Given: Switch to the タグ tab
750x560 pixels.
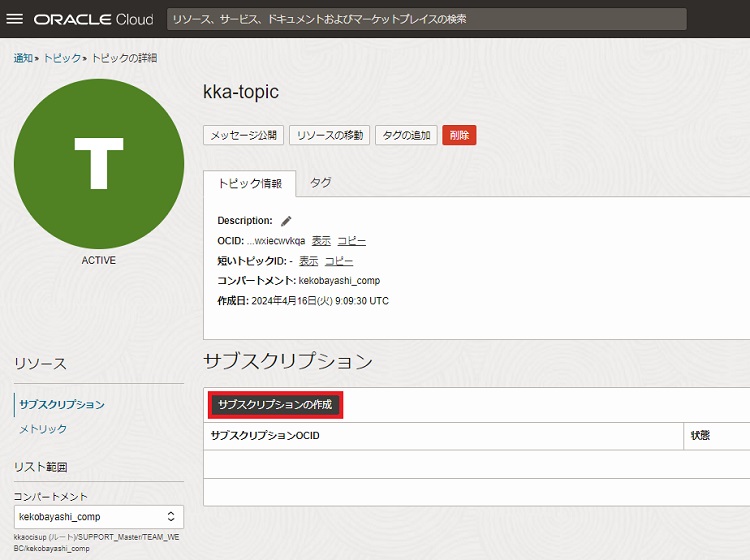Looking at the screenshot, I should [321, 183].
